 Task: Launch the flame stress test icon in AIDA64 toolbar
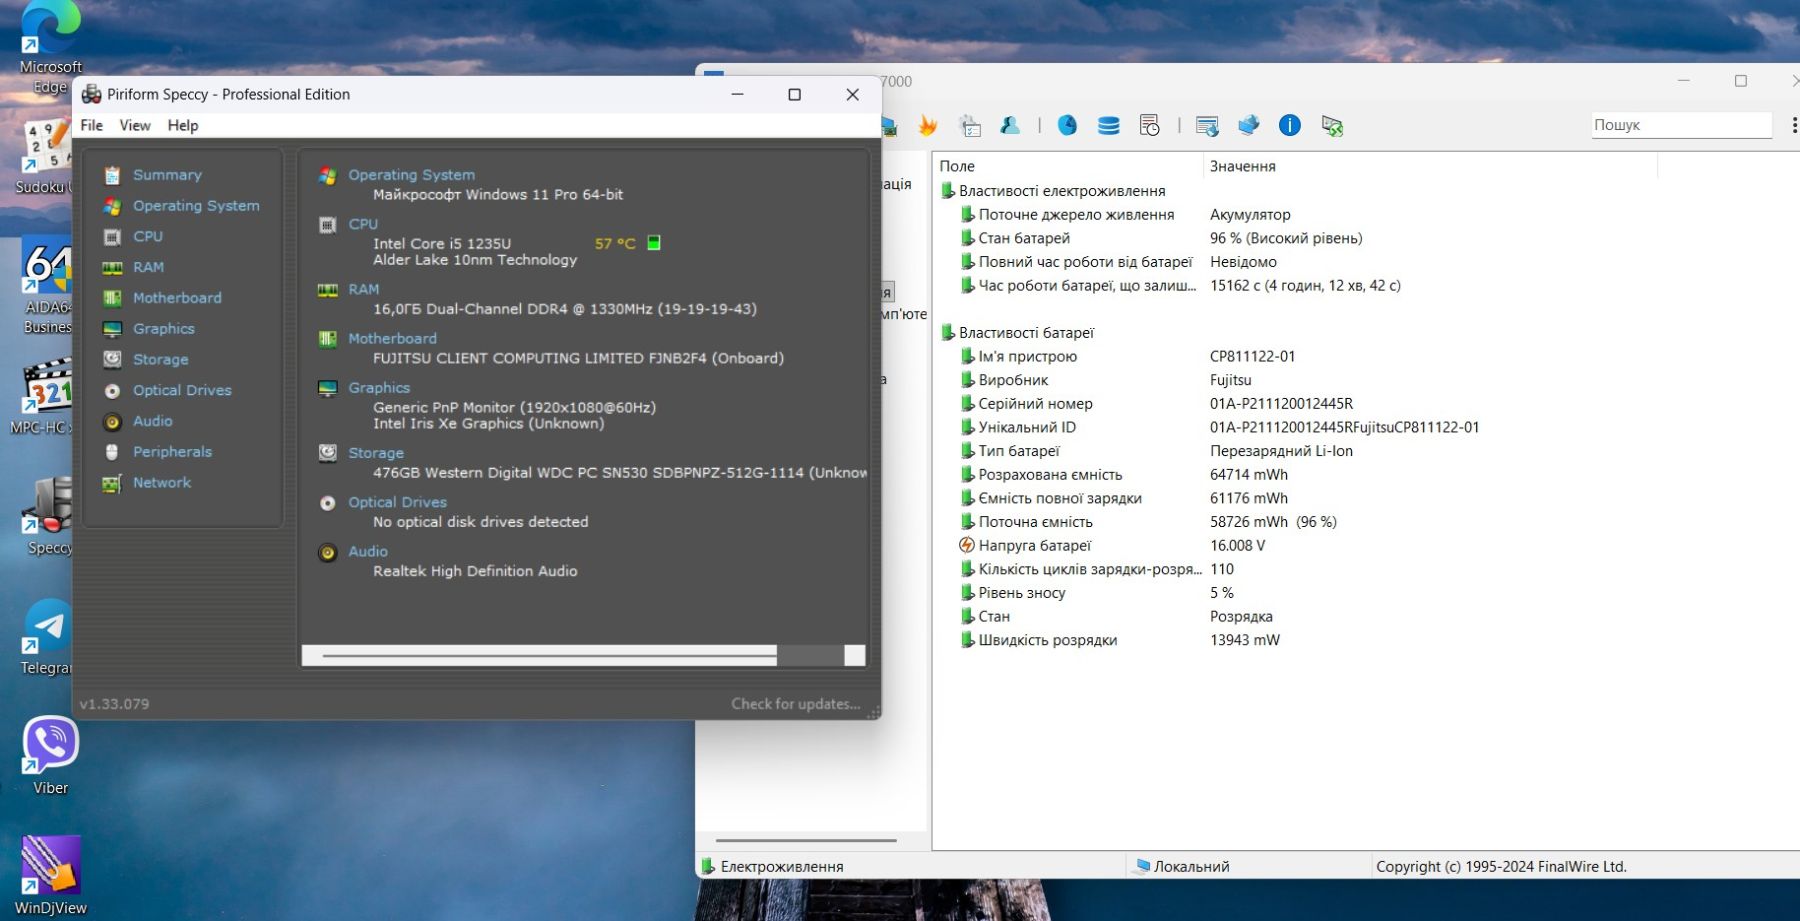coord(928,125)
